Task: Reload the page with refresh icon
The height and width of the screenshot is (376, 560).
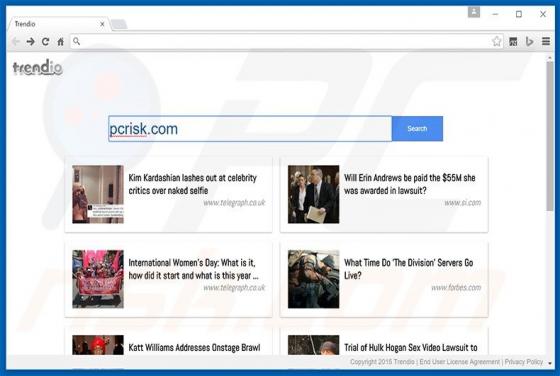Action: click(45, 42)
